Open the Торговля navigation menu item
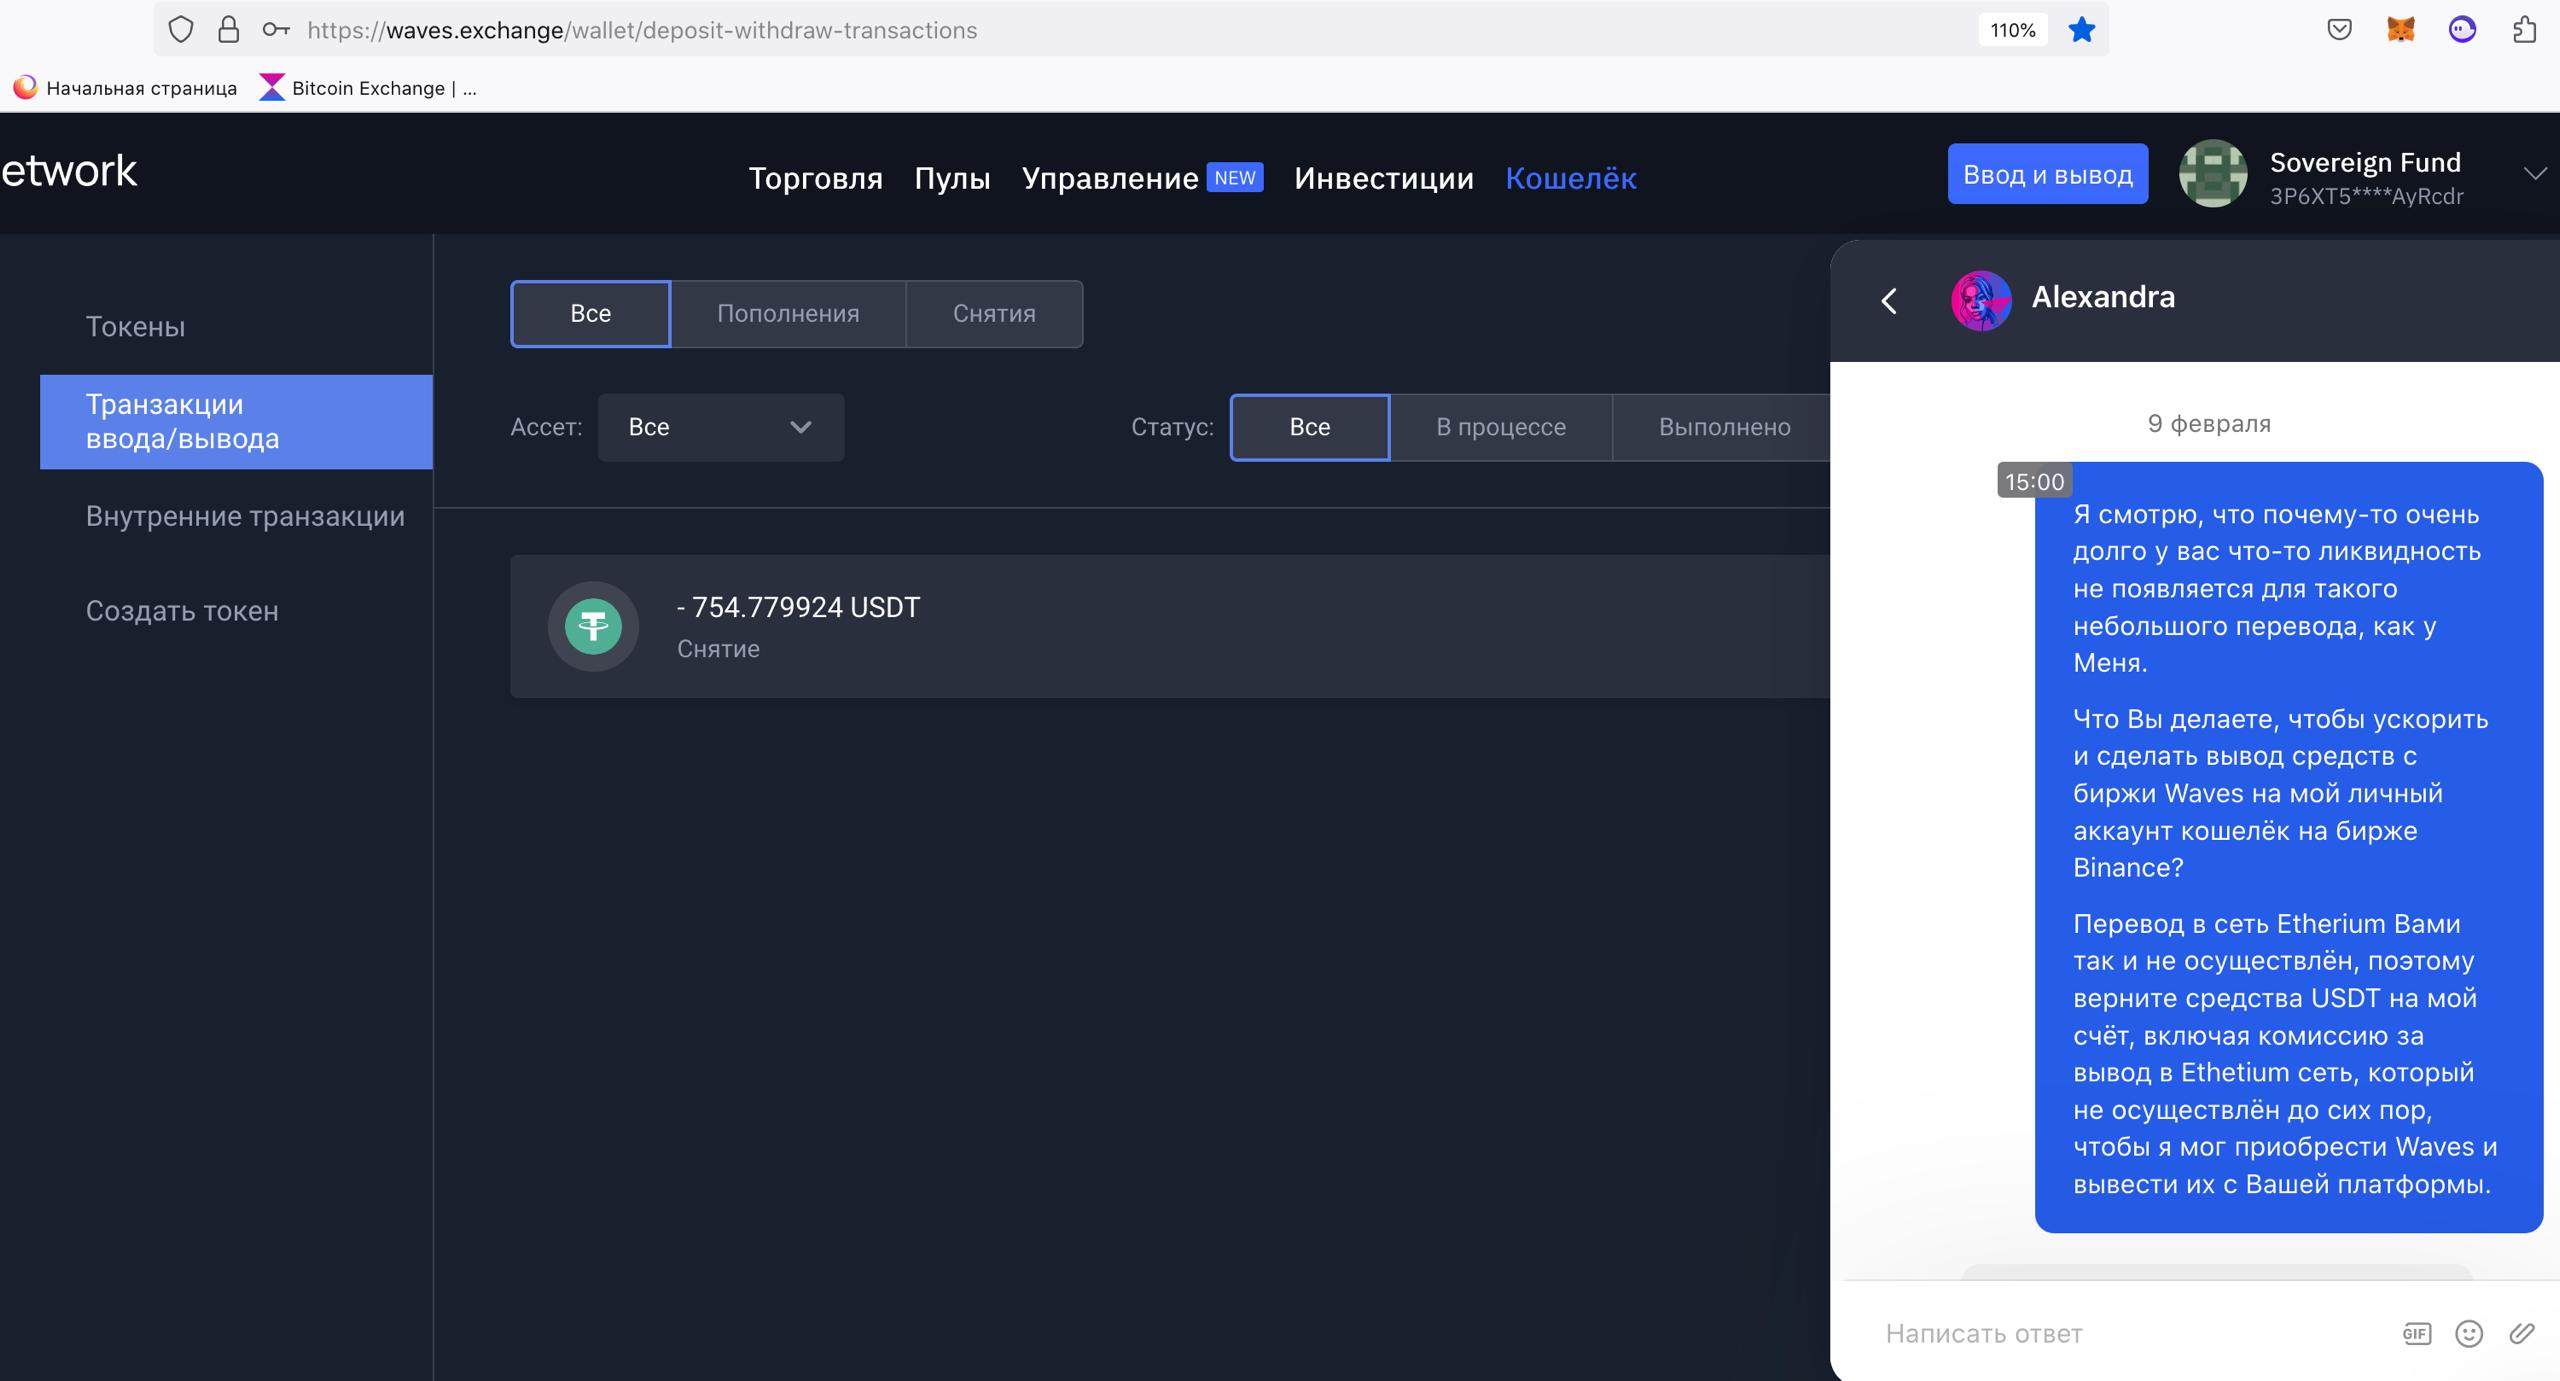This screenshot has width=2560, height=1381. coord(815,178)
